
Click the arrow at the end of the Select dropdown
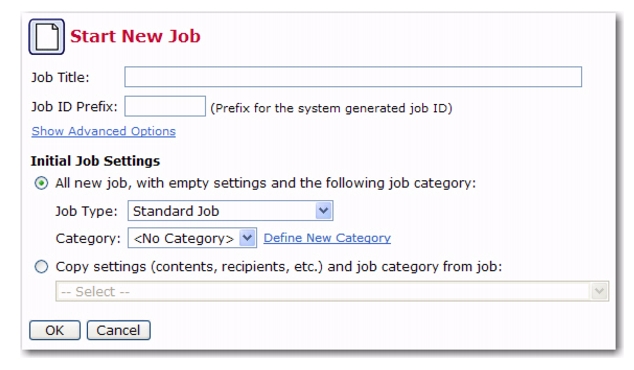[600, 291]
